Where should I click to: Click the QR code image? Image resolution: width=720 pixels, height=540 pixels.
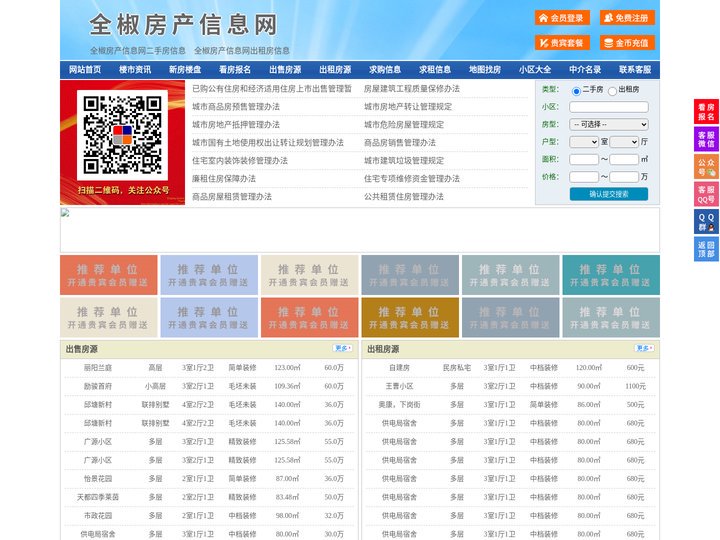[122, 135]
